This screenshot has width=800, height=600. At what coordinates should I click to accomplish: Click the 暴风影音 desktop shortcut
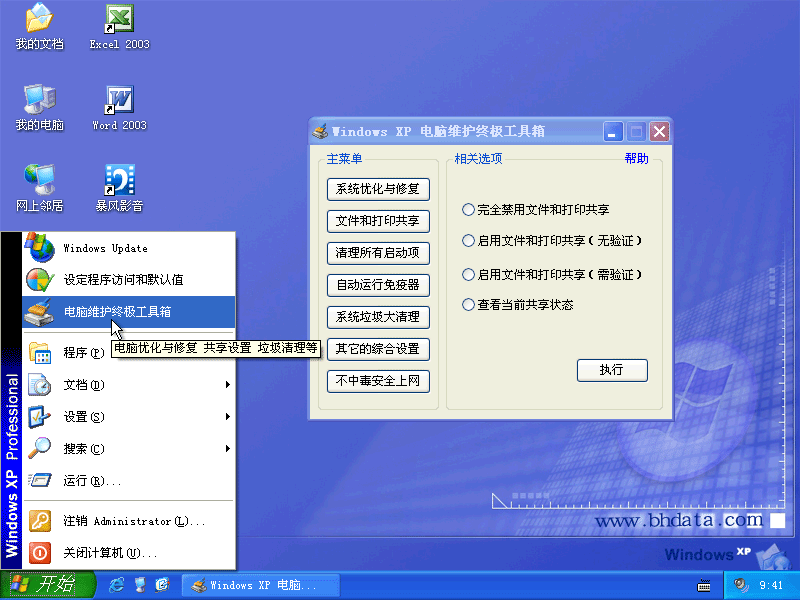click(119, 188)
